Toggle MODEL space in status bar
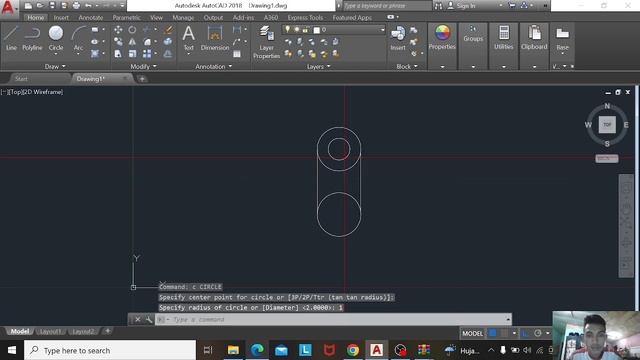This screenshot has height=360, width=640. 473,333
